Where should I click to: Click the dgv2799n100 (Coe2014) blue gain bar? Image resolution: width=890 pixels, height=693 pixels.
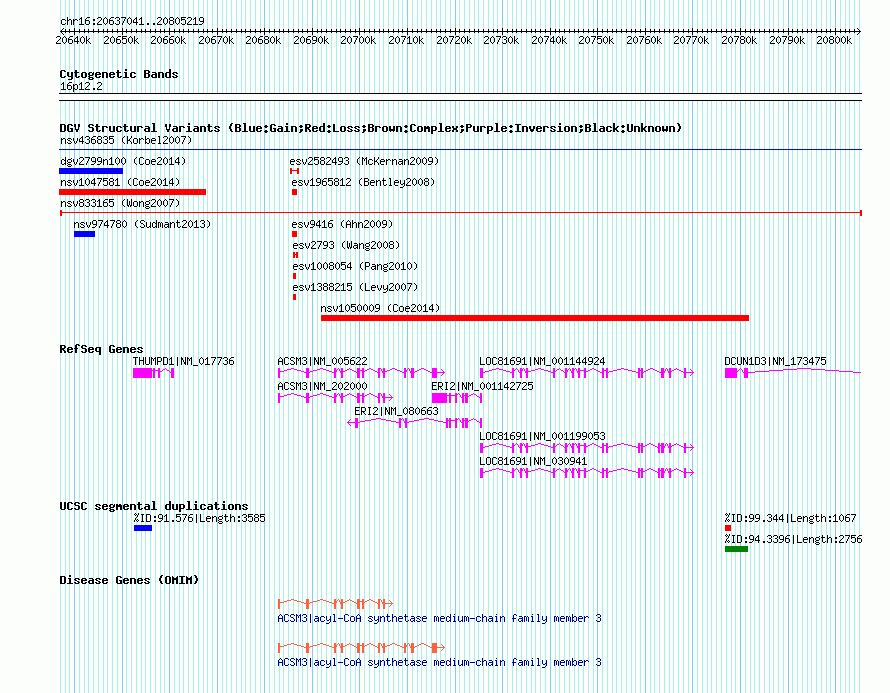(x=91, y=171)
